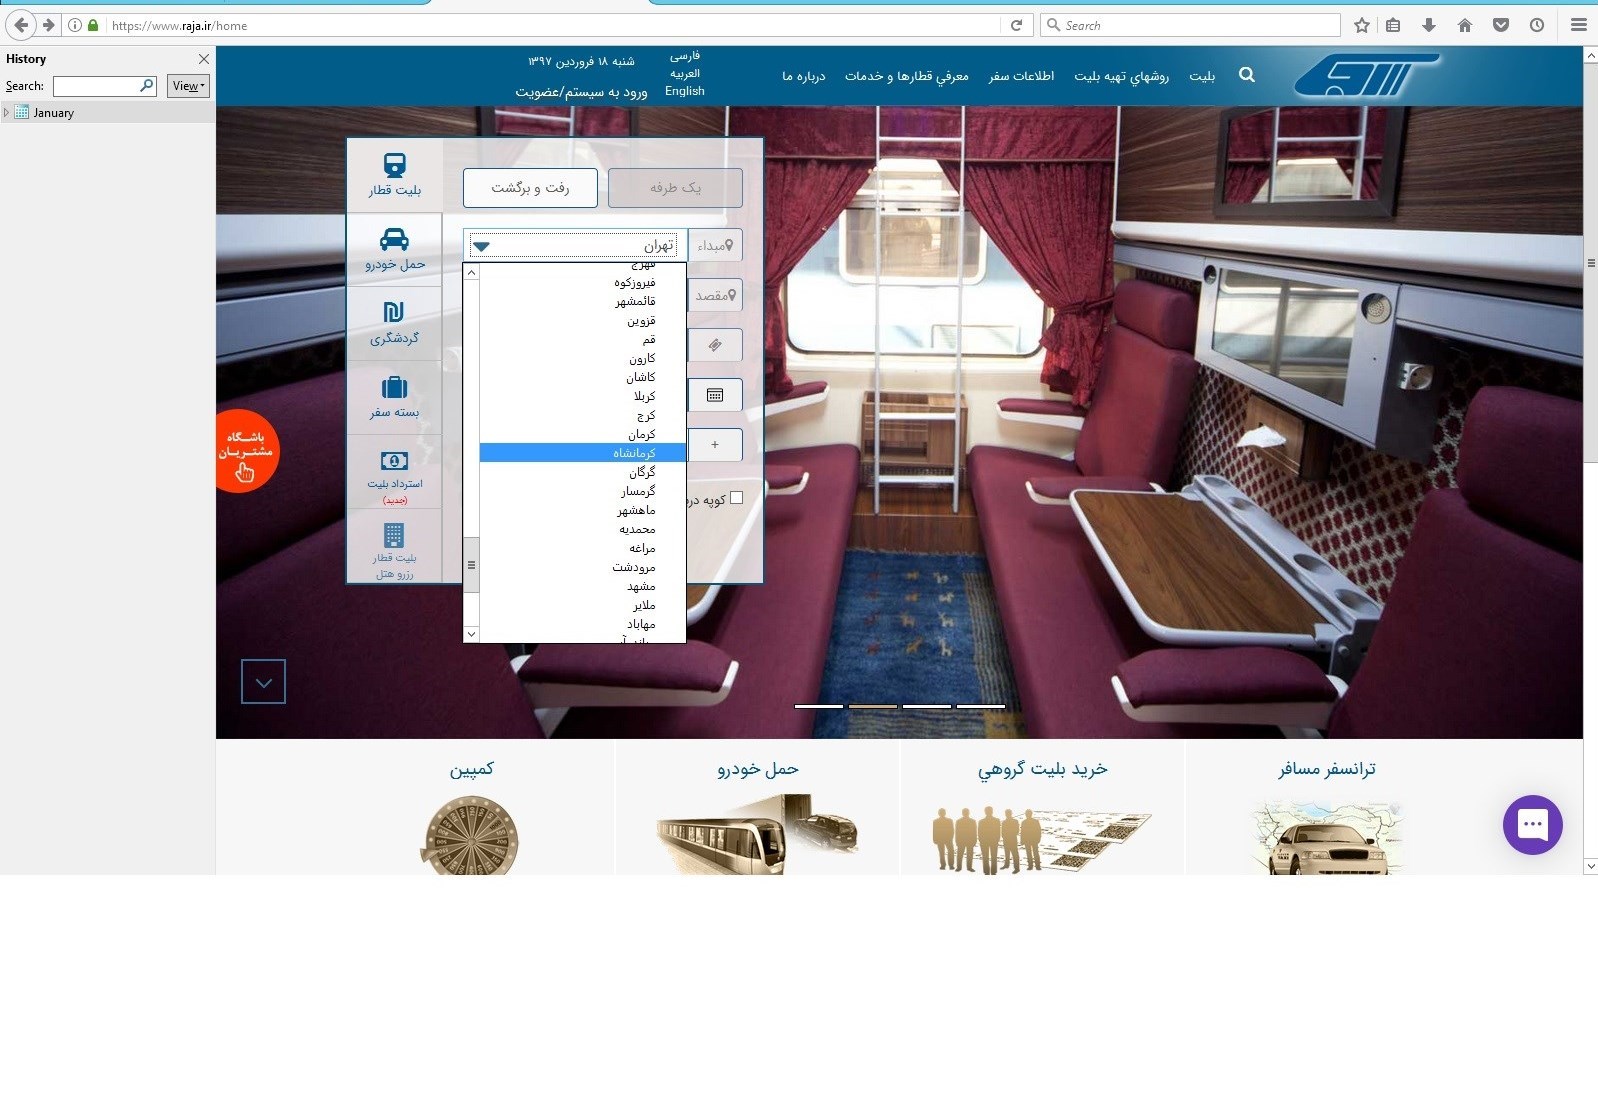Switch the site language to English
The height and width of the screenshot is (1094, 1598).
point(684,91)
